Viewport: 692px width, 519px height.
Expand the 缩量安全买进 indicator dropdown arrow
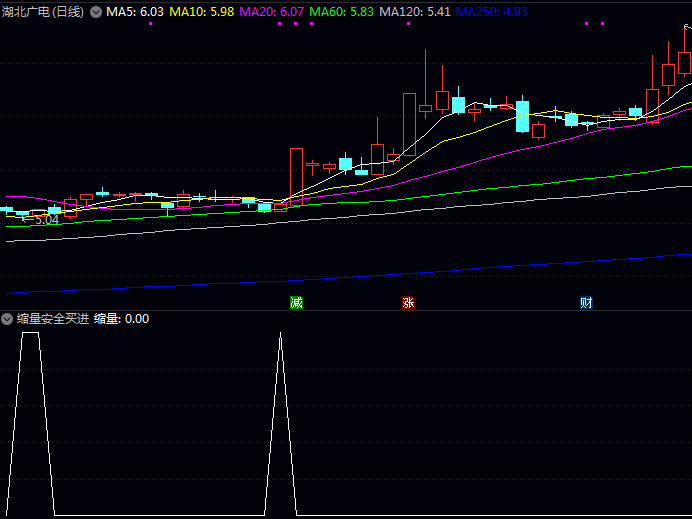(8, 318)
